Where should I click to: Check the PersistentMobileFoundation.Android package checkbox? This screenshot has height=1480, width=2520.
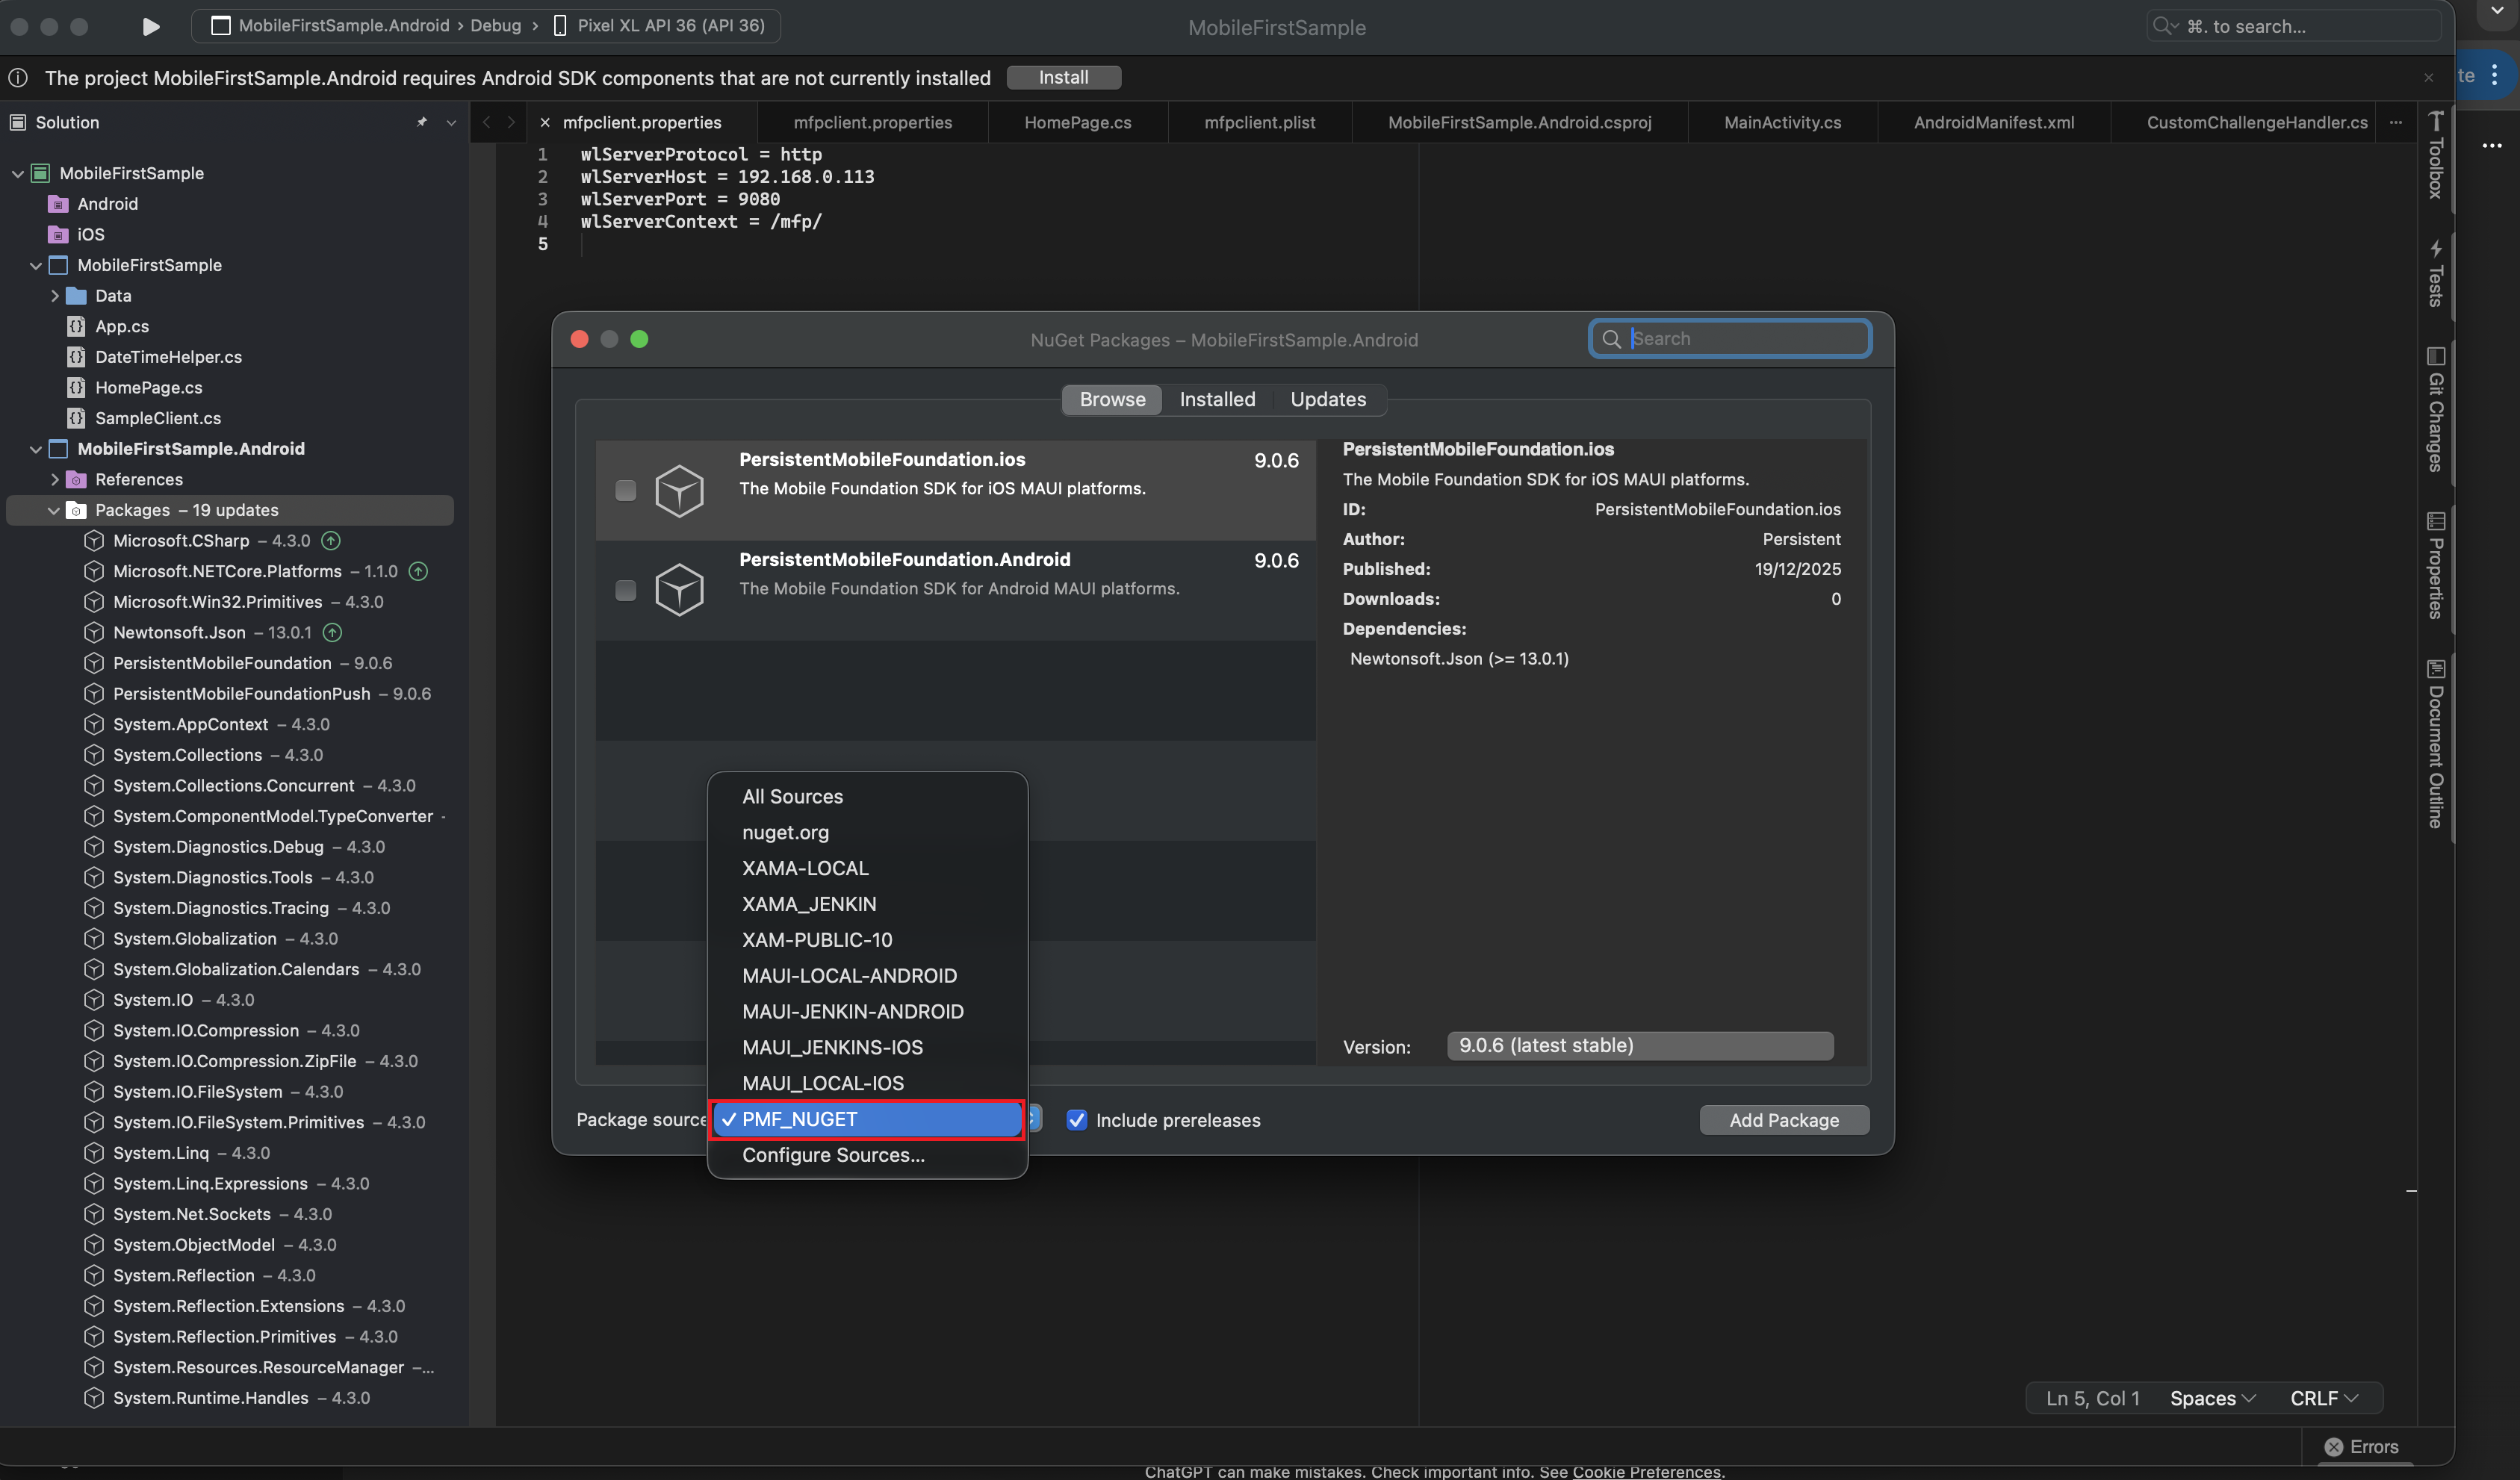pos(626,591)
